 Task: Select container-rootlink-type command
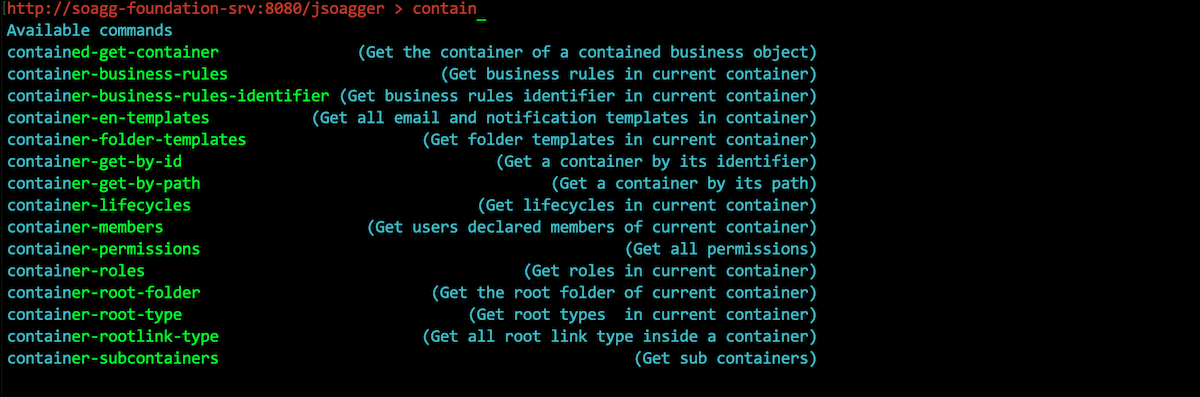tap(113, 337)
